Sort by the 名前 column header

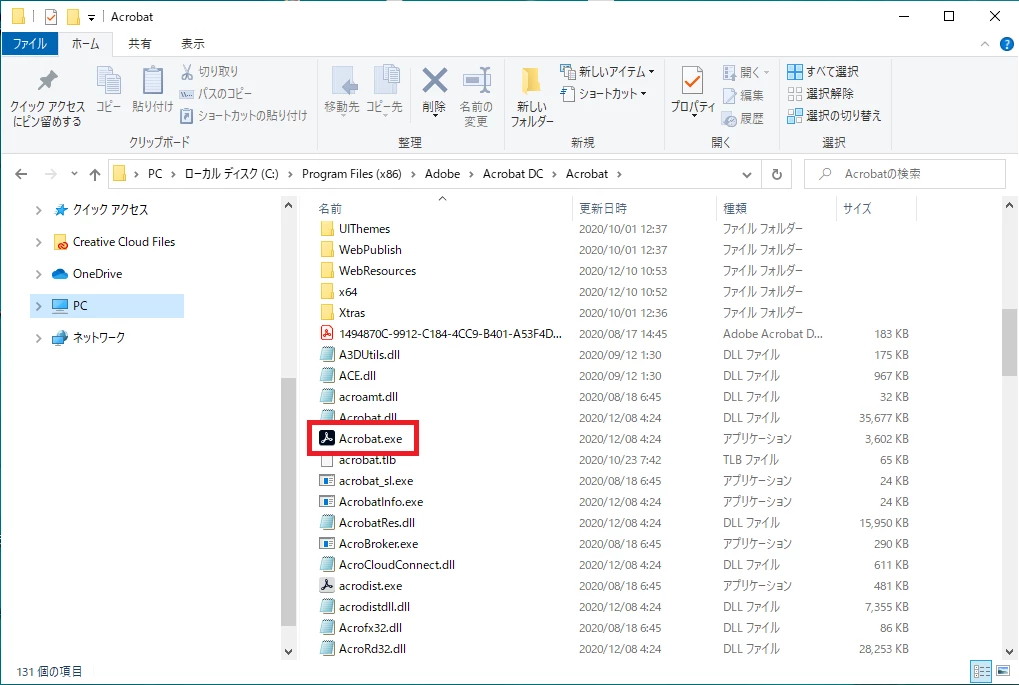329,209
